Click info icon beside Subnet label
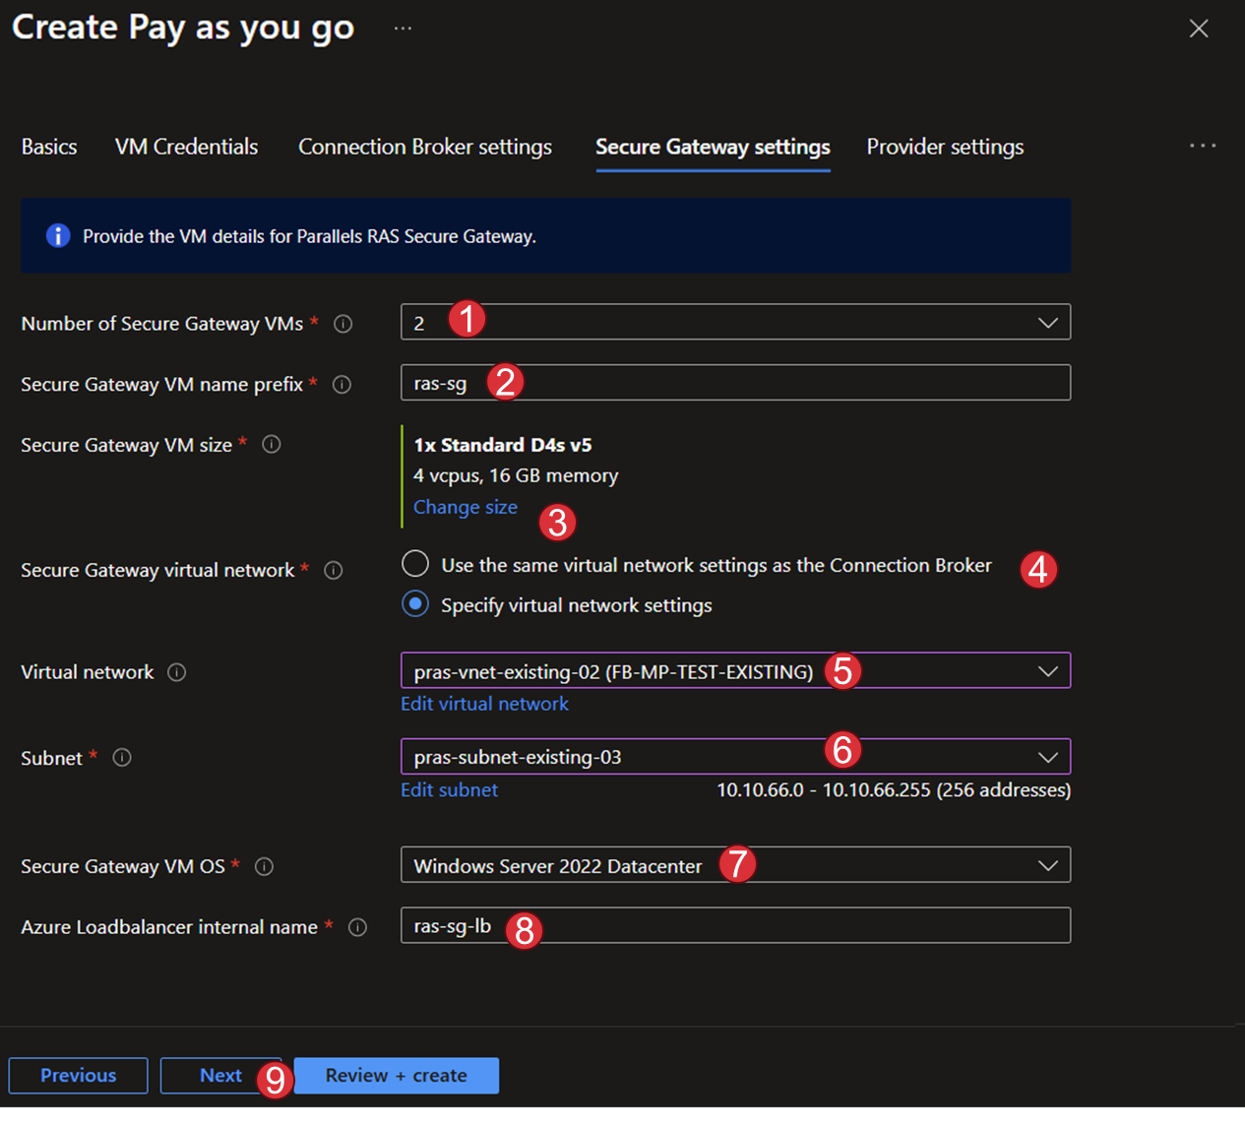The width and height of the screenshot is (1245, 1125). [x=122, y=758]
